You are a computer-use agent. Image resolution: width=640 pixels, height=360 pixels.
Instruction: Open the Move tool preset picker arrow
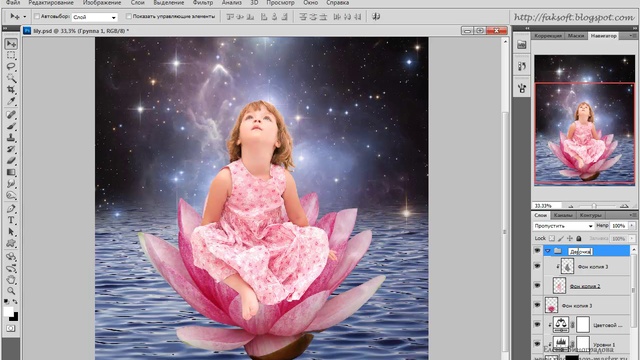(24, 17)
